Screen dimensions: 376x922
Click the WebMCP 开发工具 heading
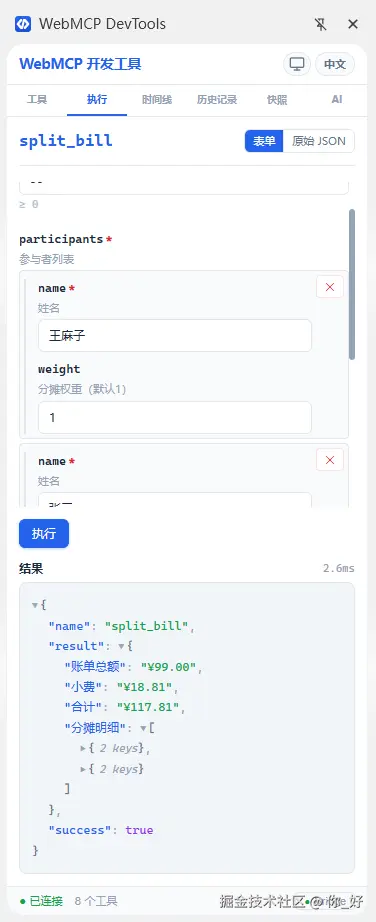pyautogui.click(x=81, y=64)
